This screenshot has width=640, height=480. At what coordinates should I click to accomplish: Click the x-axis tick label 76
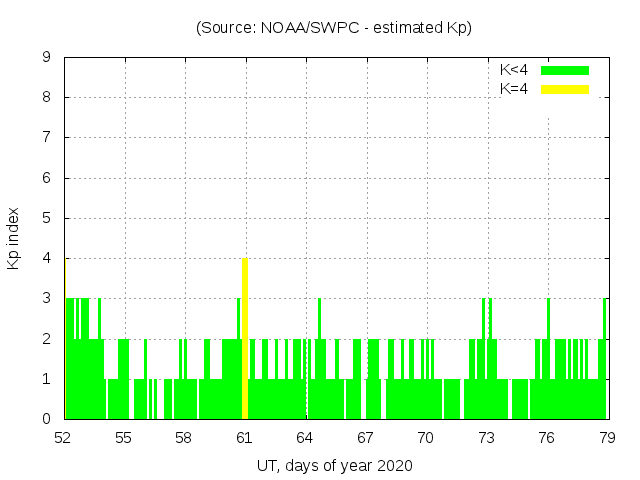click(x=546, y=438)
